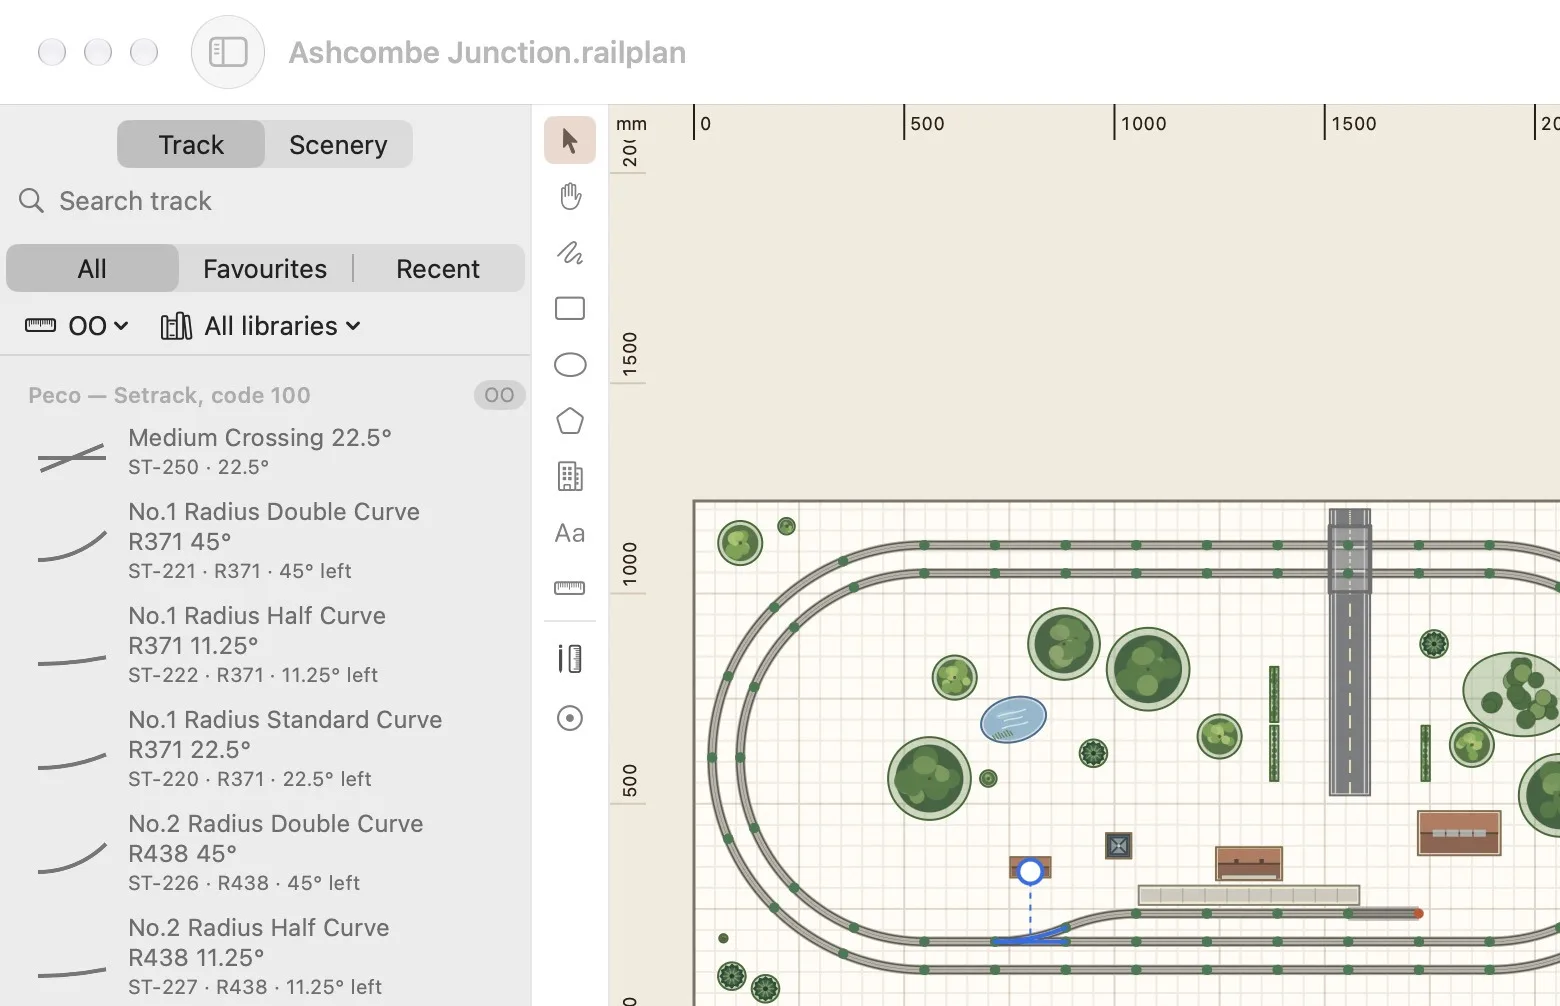
Task: Select No.1 Radius Standard Curve R371 22.5°
Action: click(266, 749)
